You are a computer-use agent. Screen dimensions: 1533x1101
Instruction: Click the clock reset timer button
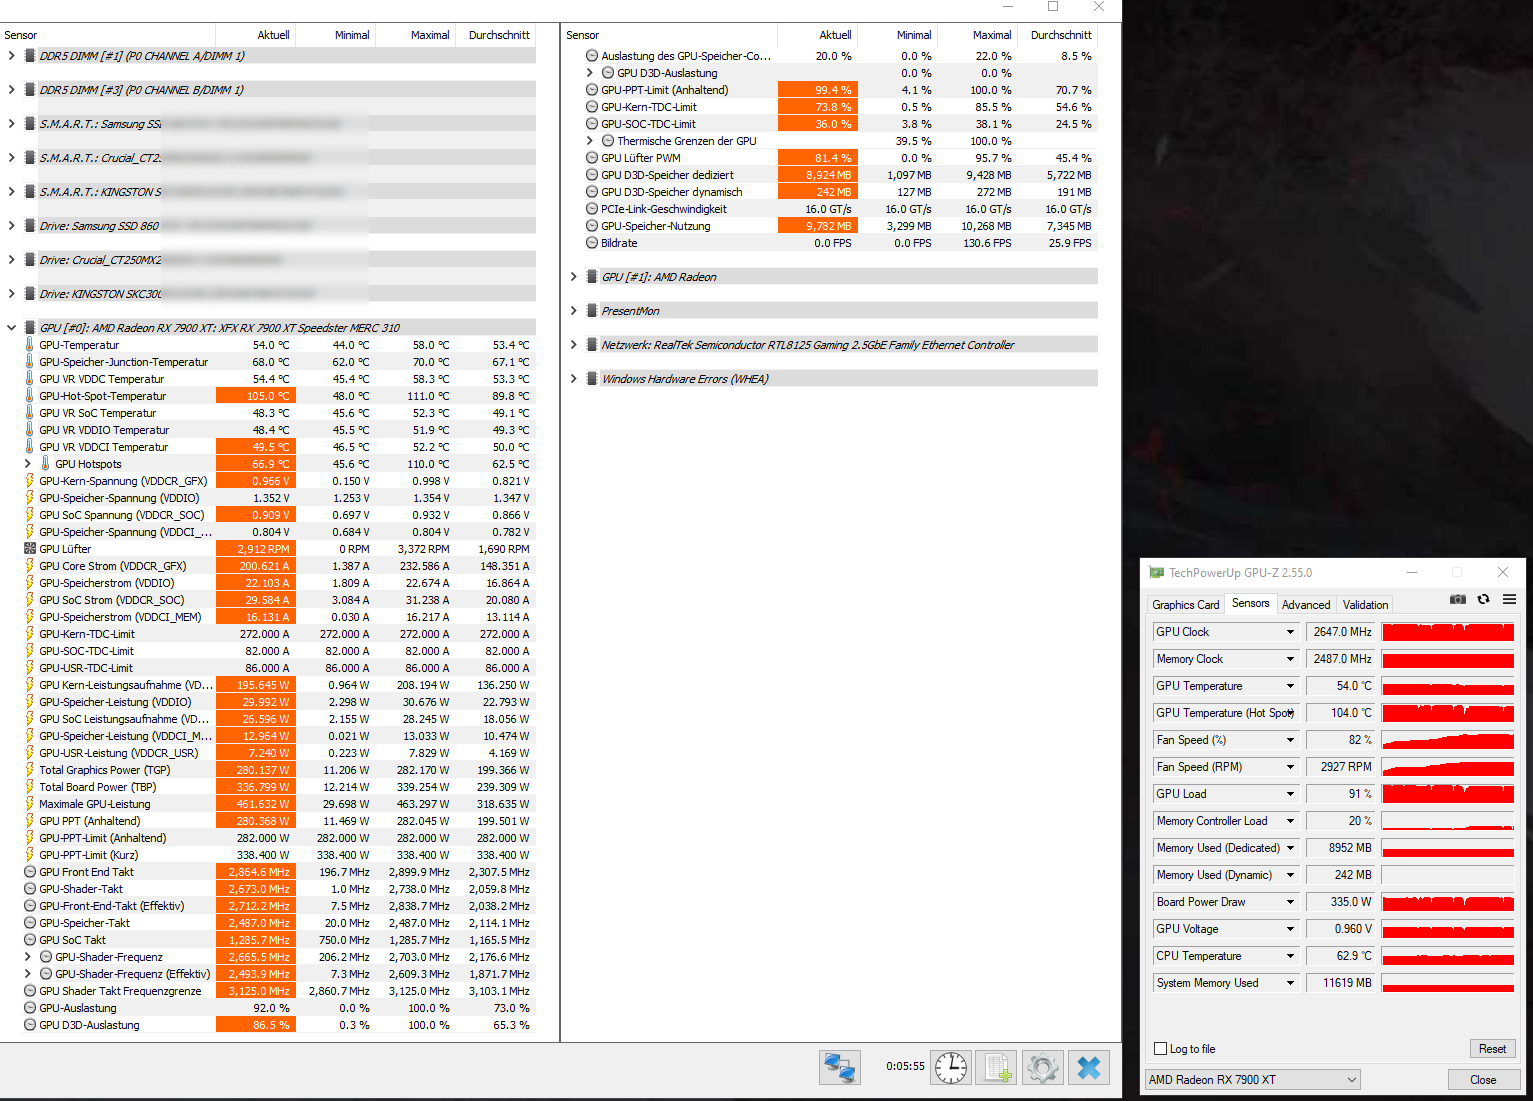tap(951, 1068)
